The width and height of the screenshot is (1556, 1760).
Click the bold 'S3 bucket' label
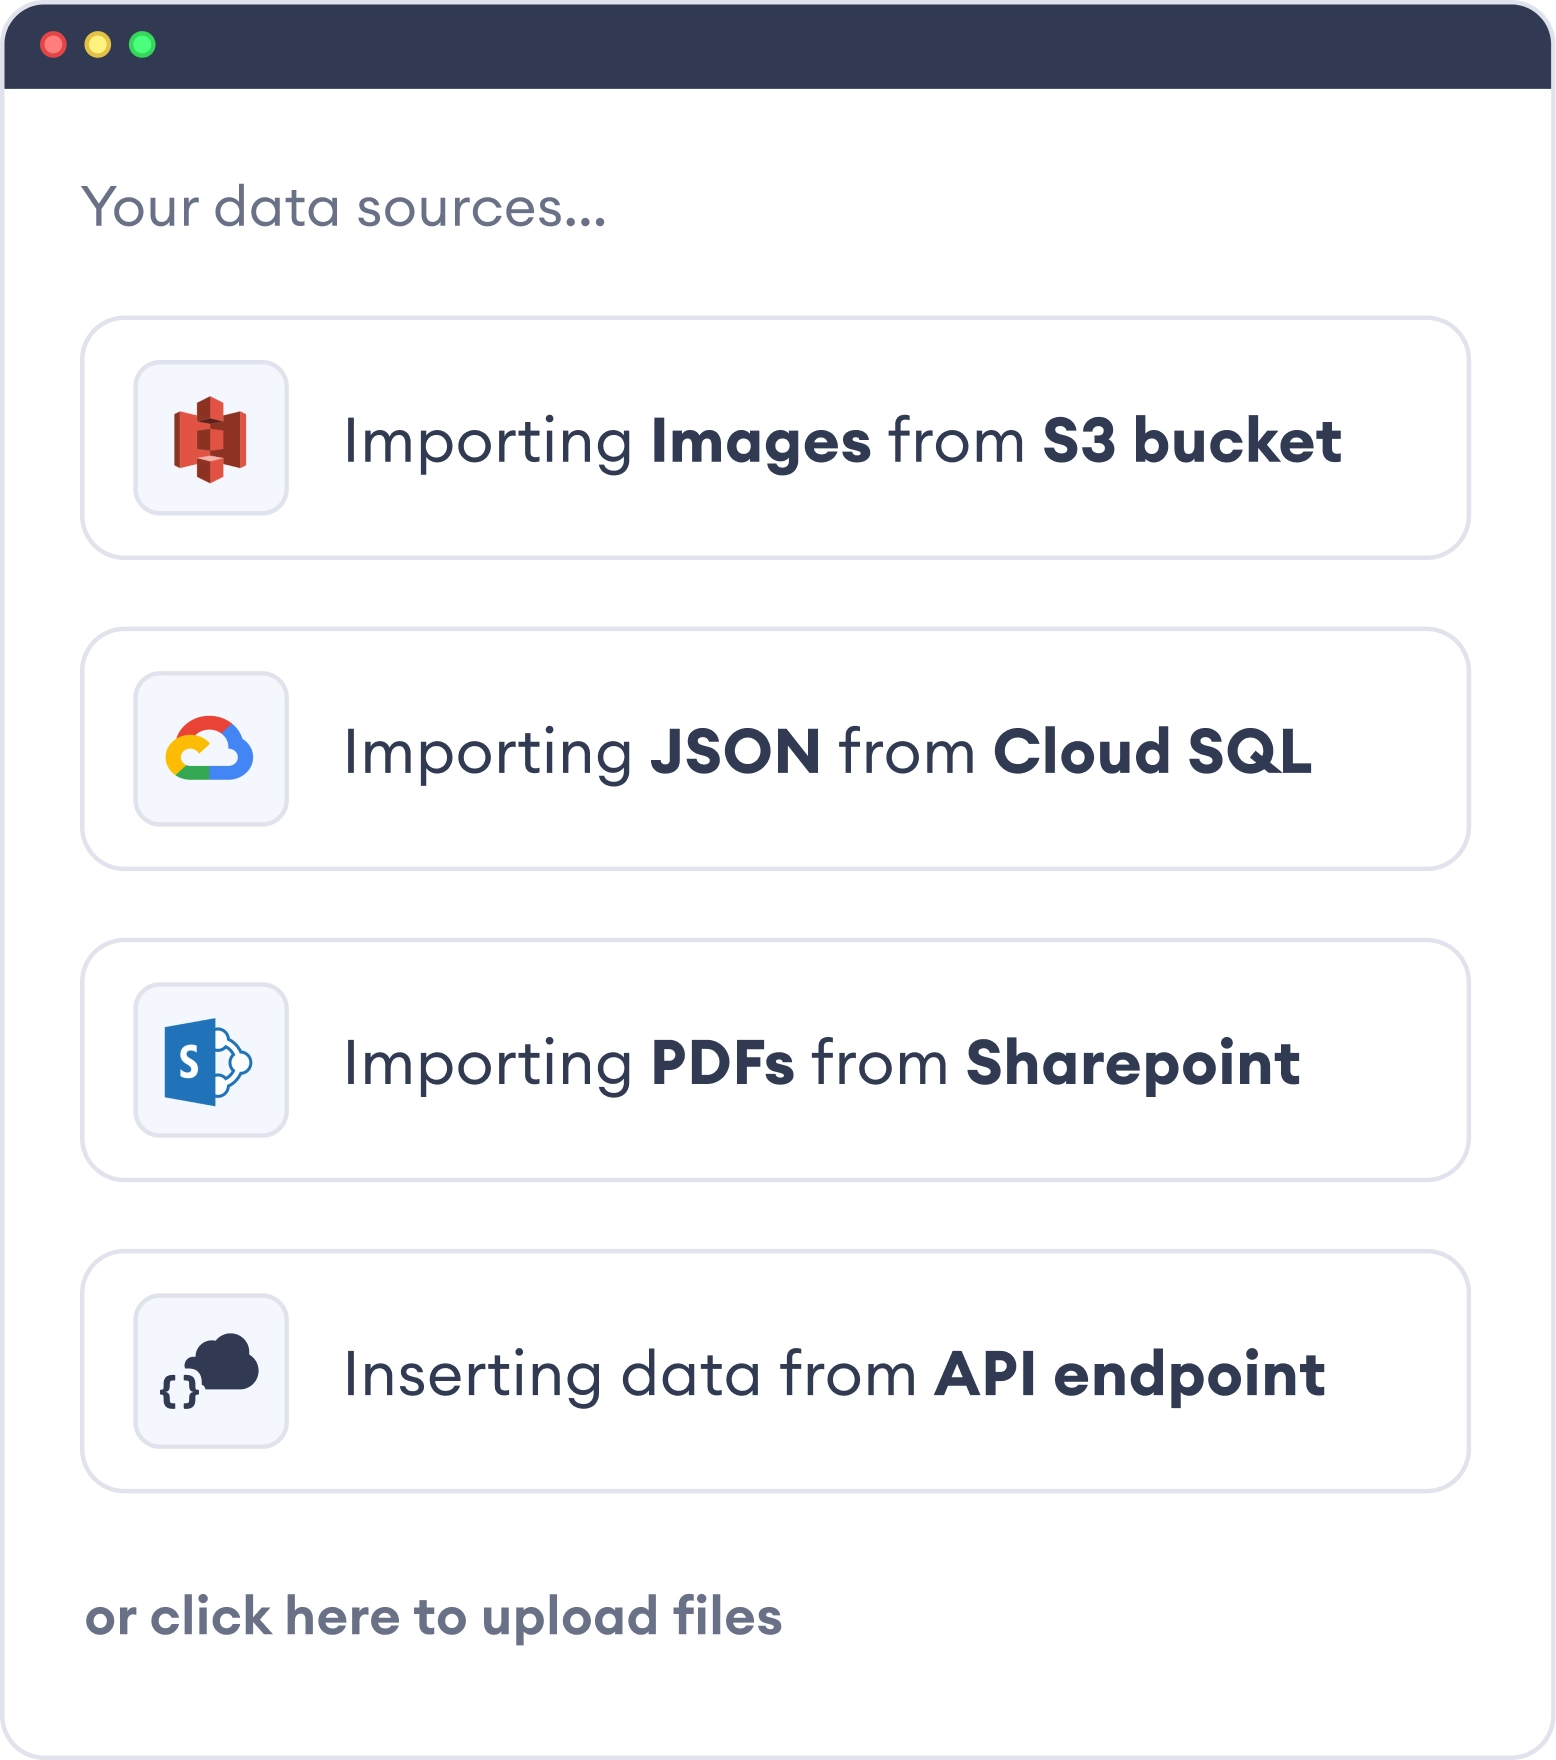click(1191, 441)
